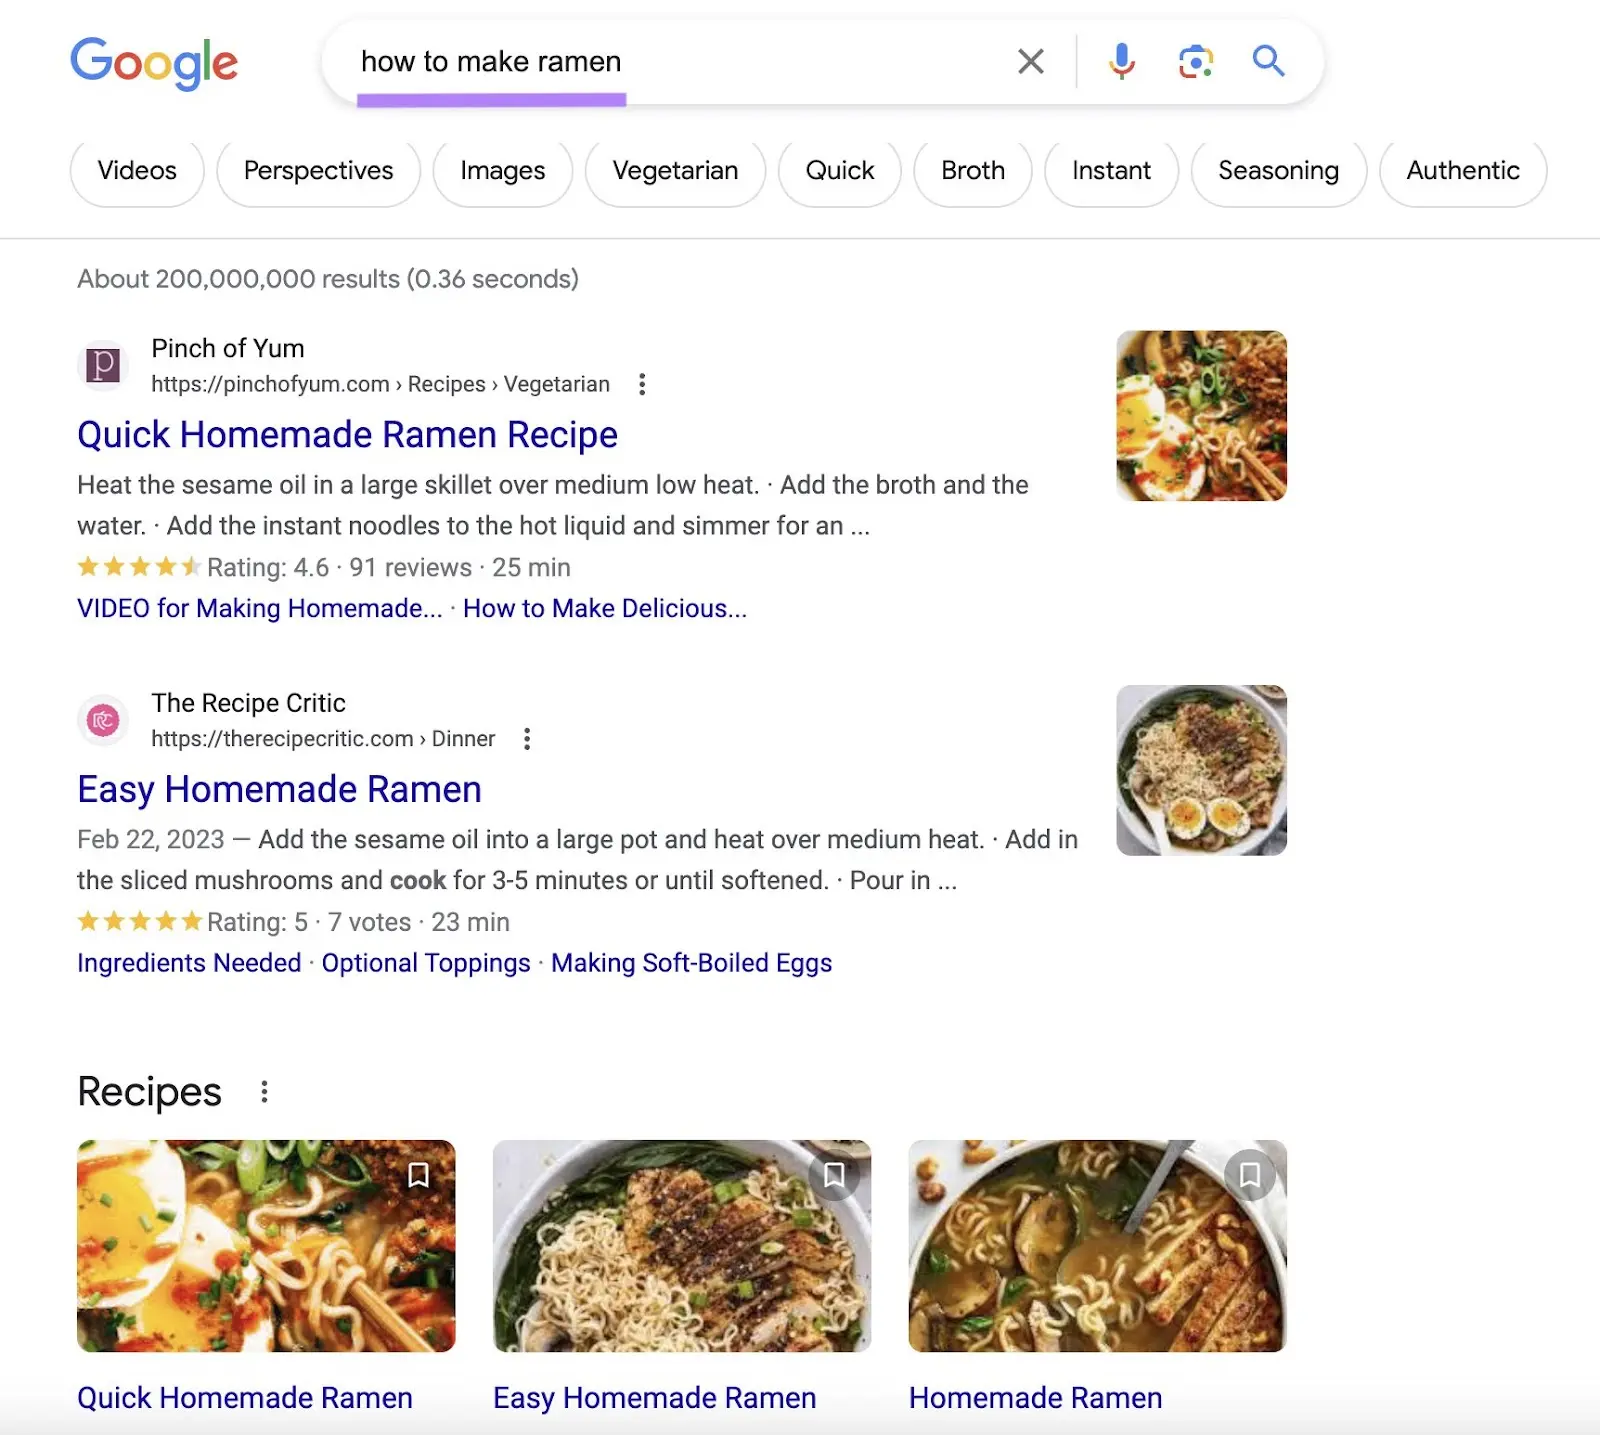Screen dimensions: 1600x1435
Task: Click Rating: 4.6 · 91 reviews text
Action: click(339, 568)
